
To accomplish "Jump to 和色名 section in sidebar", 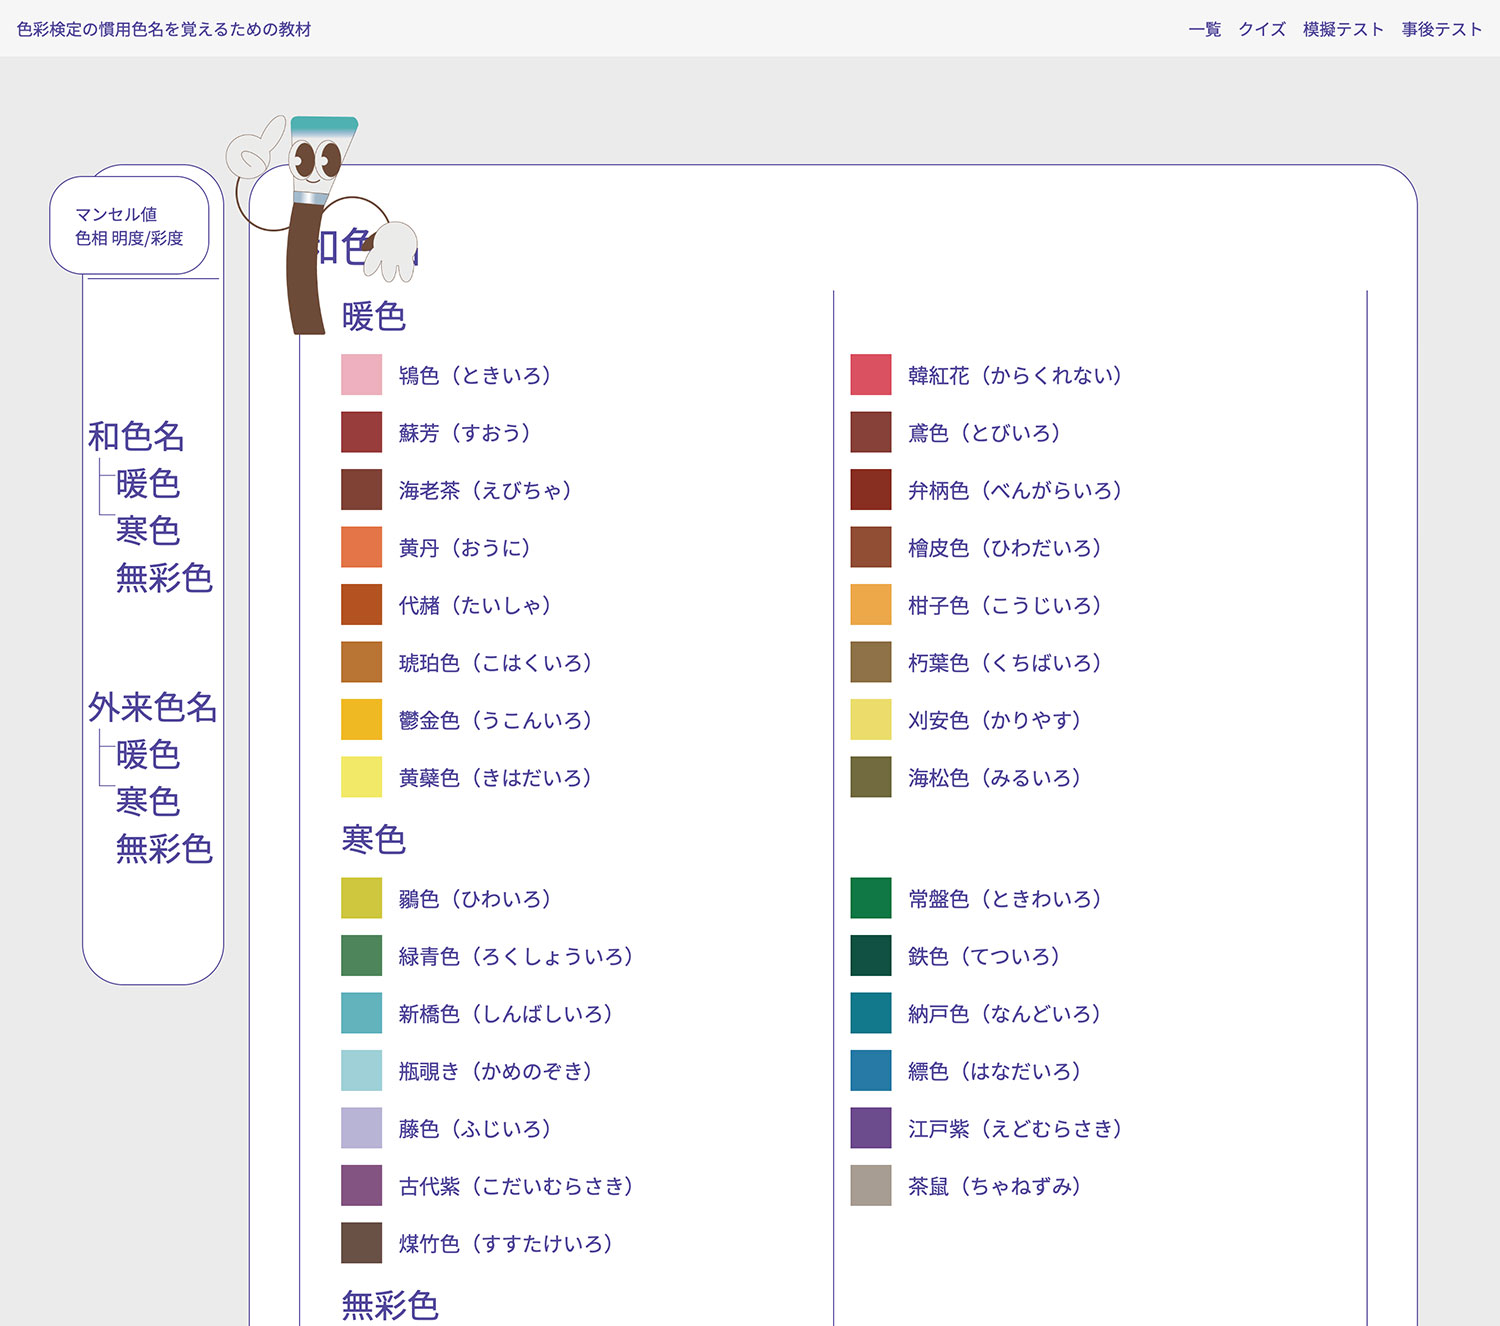I will pyautogui.click(x=136, y=436).
